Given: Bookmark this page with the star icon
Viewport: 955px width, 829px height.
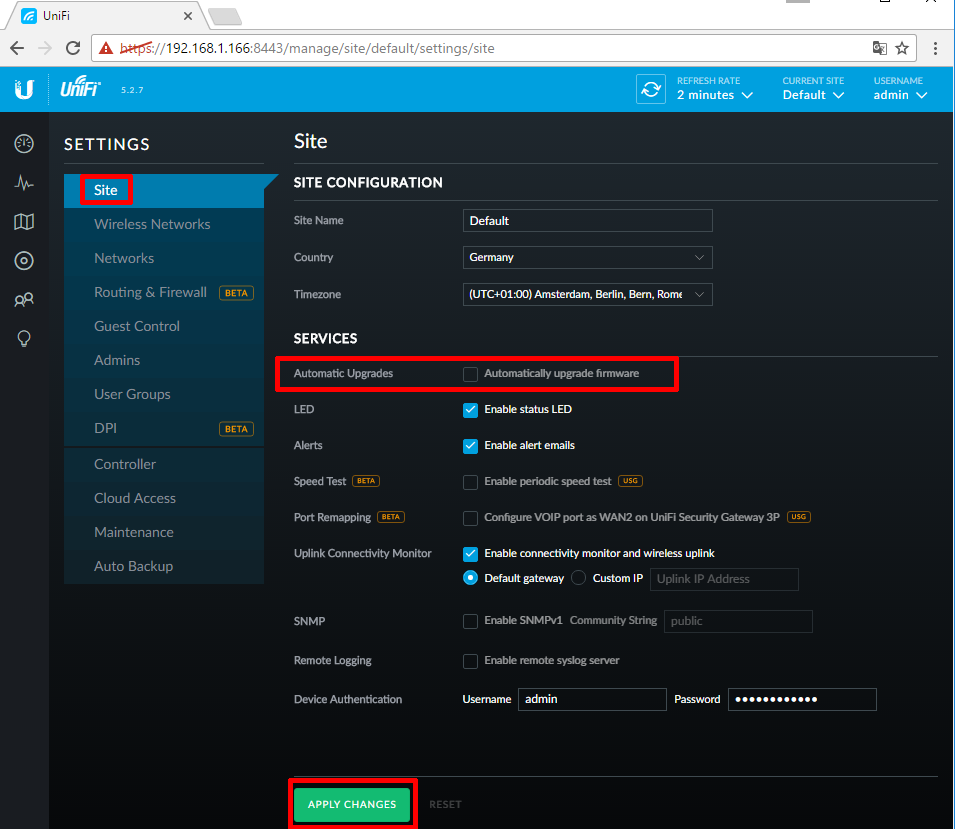Looking at the screenshot, I should point(902,48).
